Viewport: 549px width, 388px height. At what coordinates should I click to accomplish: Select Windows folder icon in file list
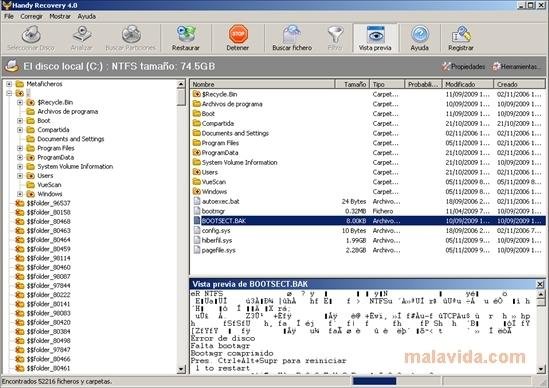(x=196, y=192)
